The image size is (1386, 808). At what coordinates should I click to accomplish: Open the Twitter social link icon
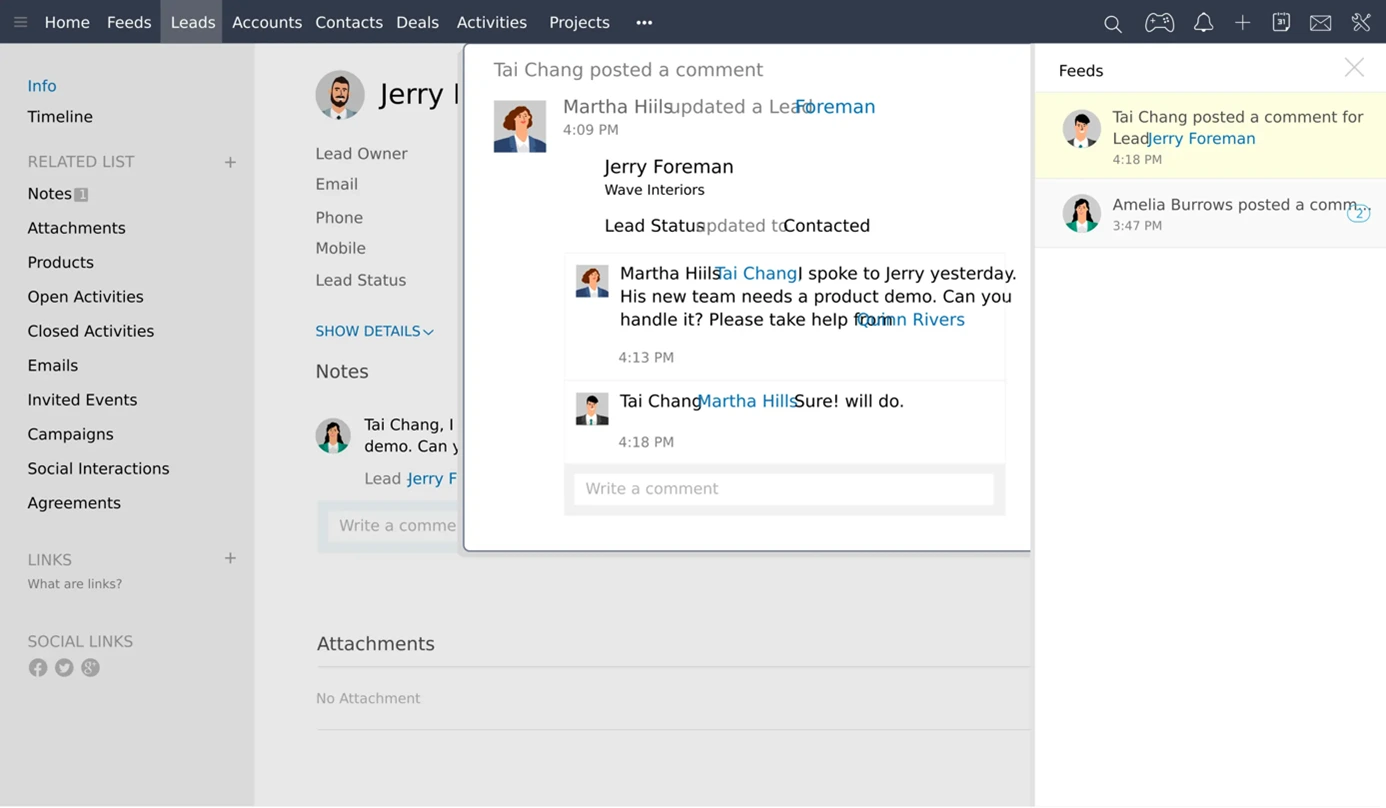click(x=64, y=668)
